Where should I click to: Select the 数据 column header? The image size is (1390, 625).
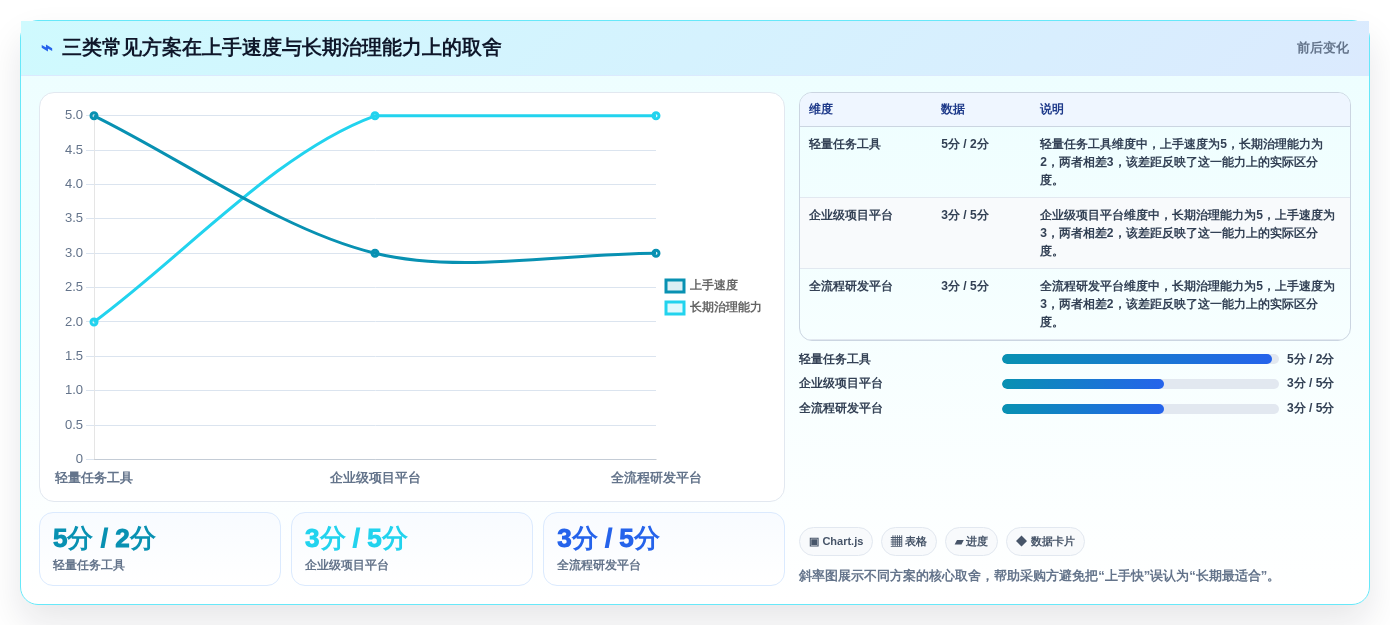coord(953,110)
